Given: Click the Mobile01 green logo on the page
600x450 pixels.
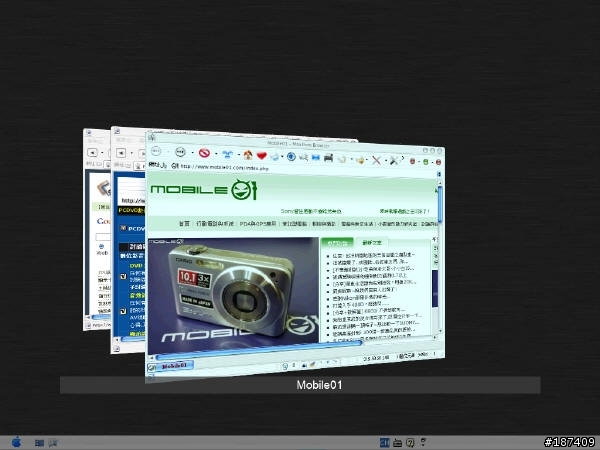Looking at the screenshot, I should (x=204, y=189).
